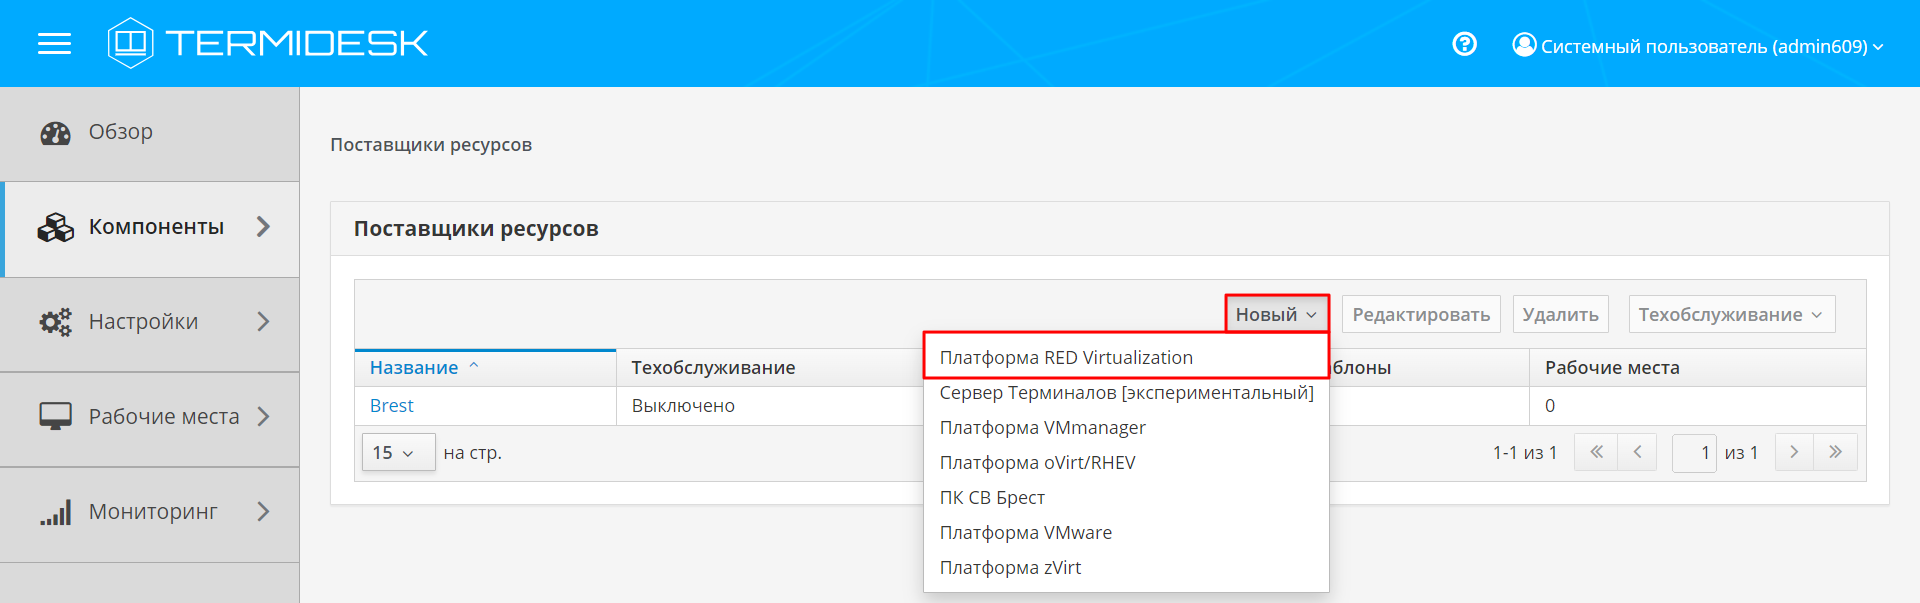The width and height of the screenshot is (1920, 603).
Task: Open the help question mark icon
Action: 1464,44
